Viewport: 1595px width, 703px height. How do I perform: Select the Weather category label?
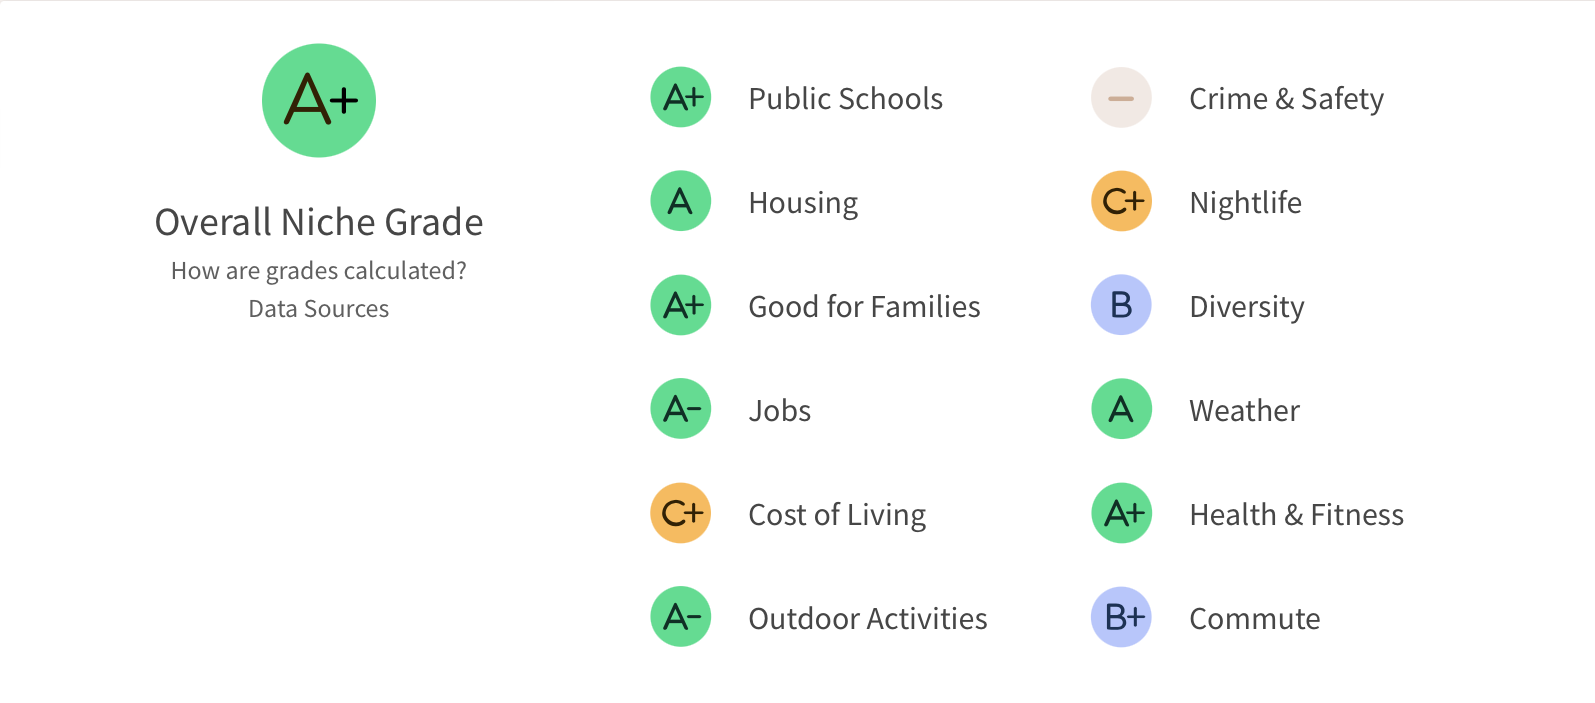tap(1244, 410)
